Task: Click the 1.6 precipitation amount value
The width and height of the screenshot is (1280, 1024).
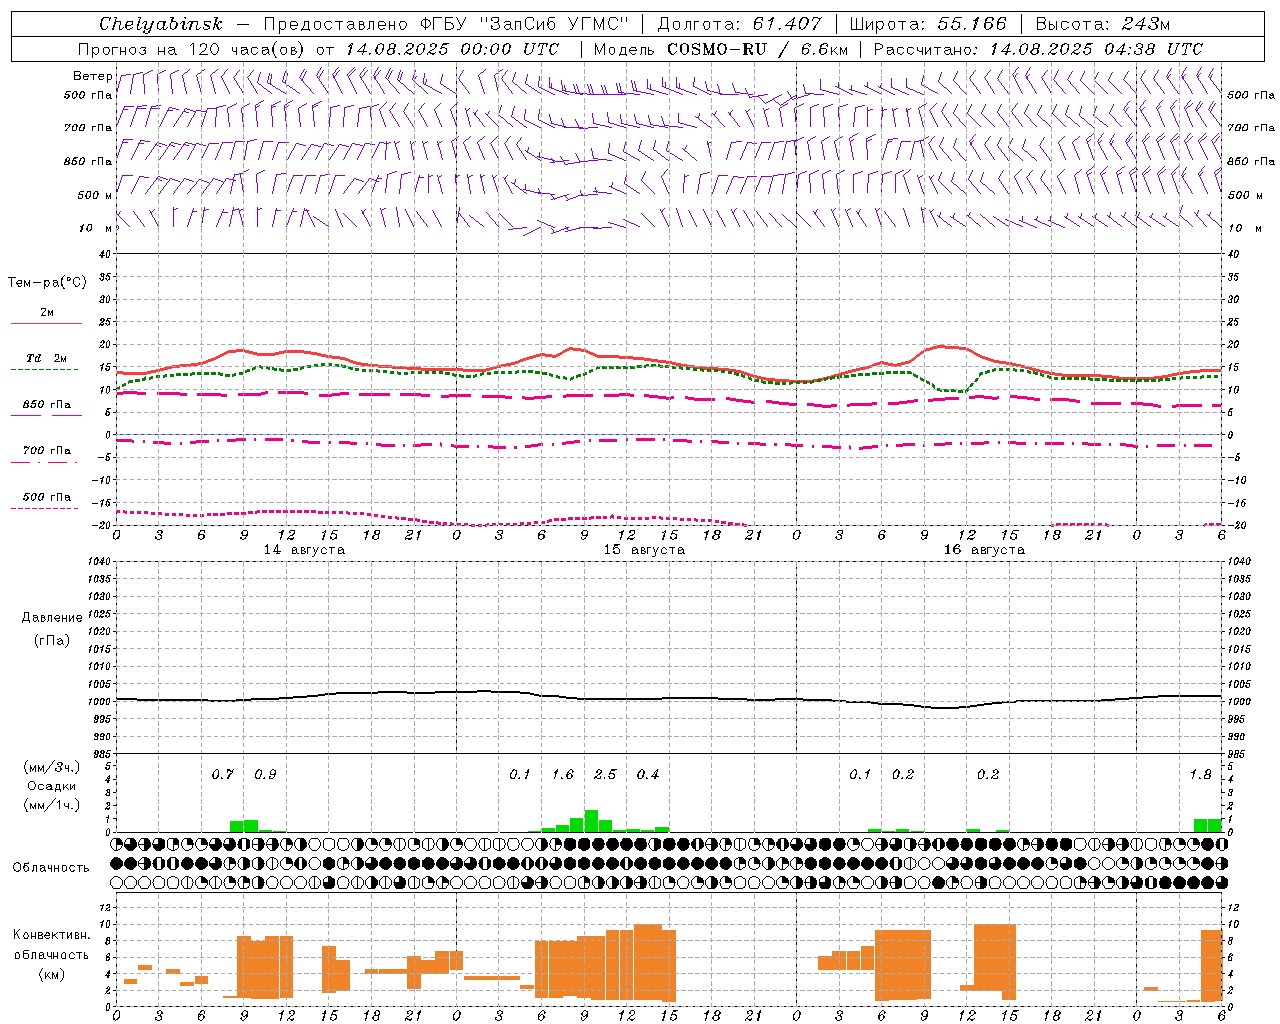Action: point(563,775)
